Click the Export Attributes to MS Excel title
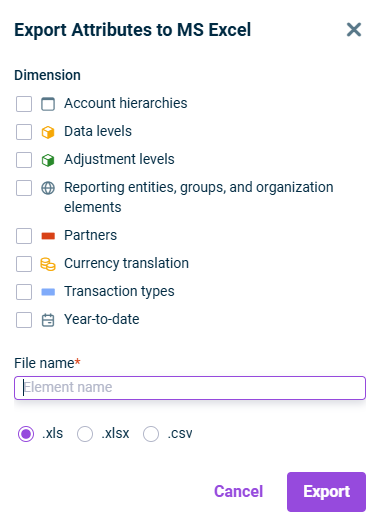This screenshot has width=383, height=524. pyautogui.click(x=132, y=30)
